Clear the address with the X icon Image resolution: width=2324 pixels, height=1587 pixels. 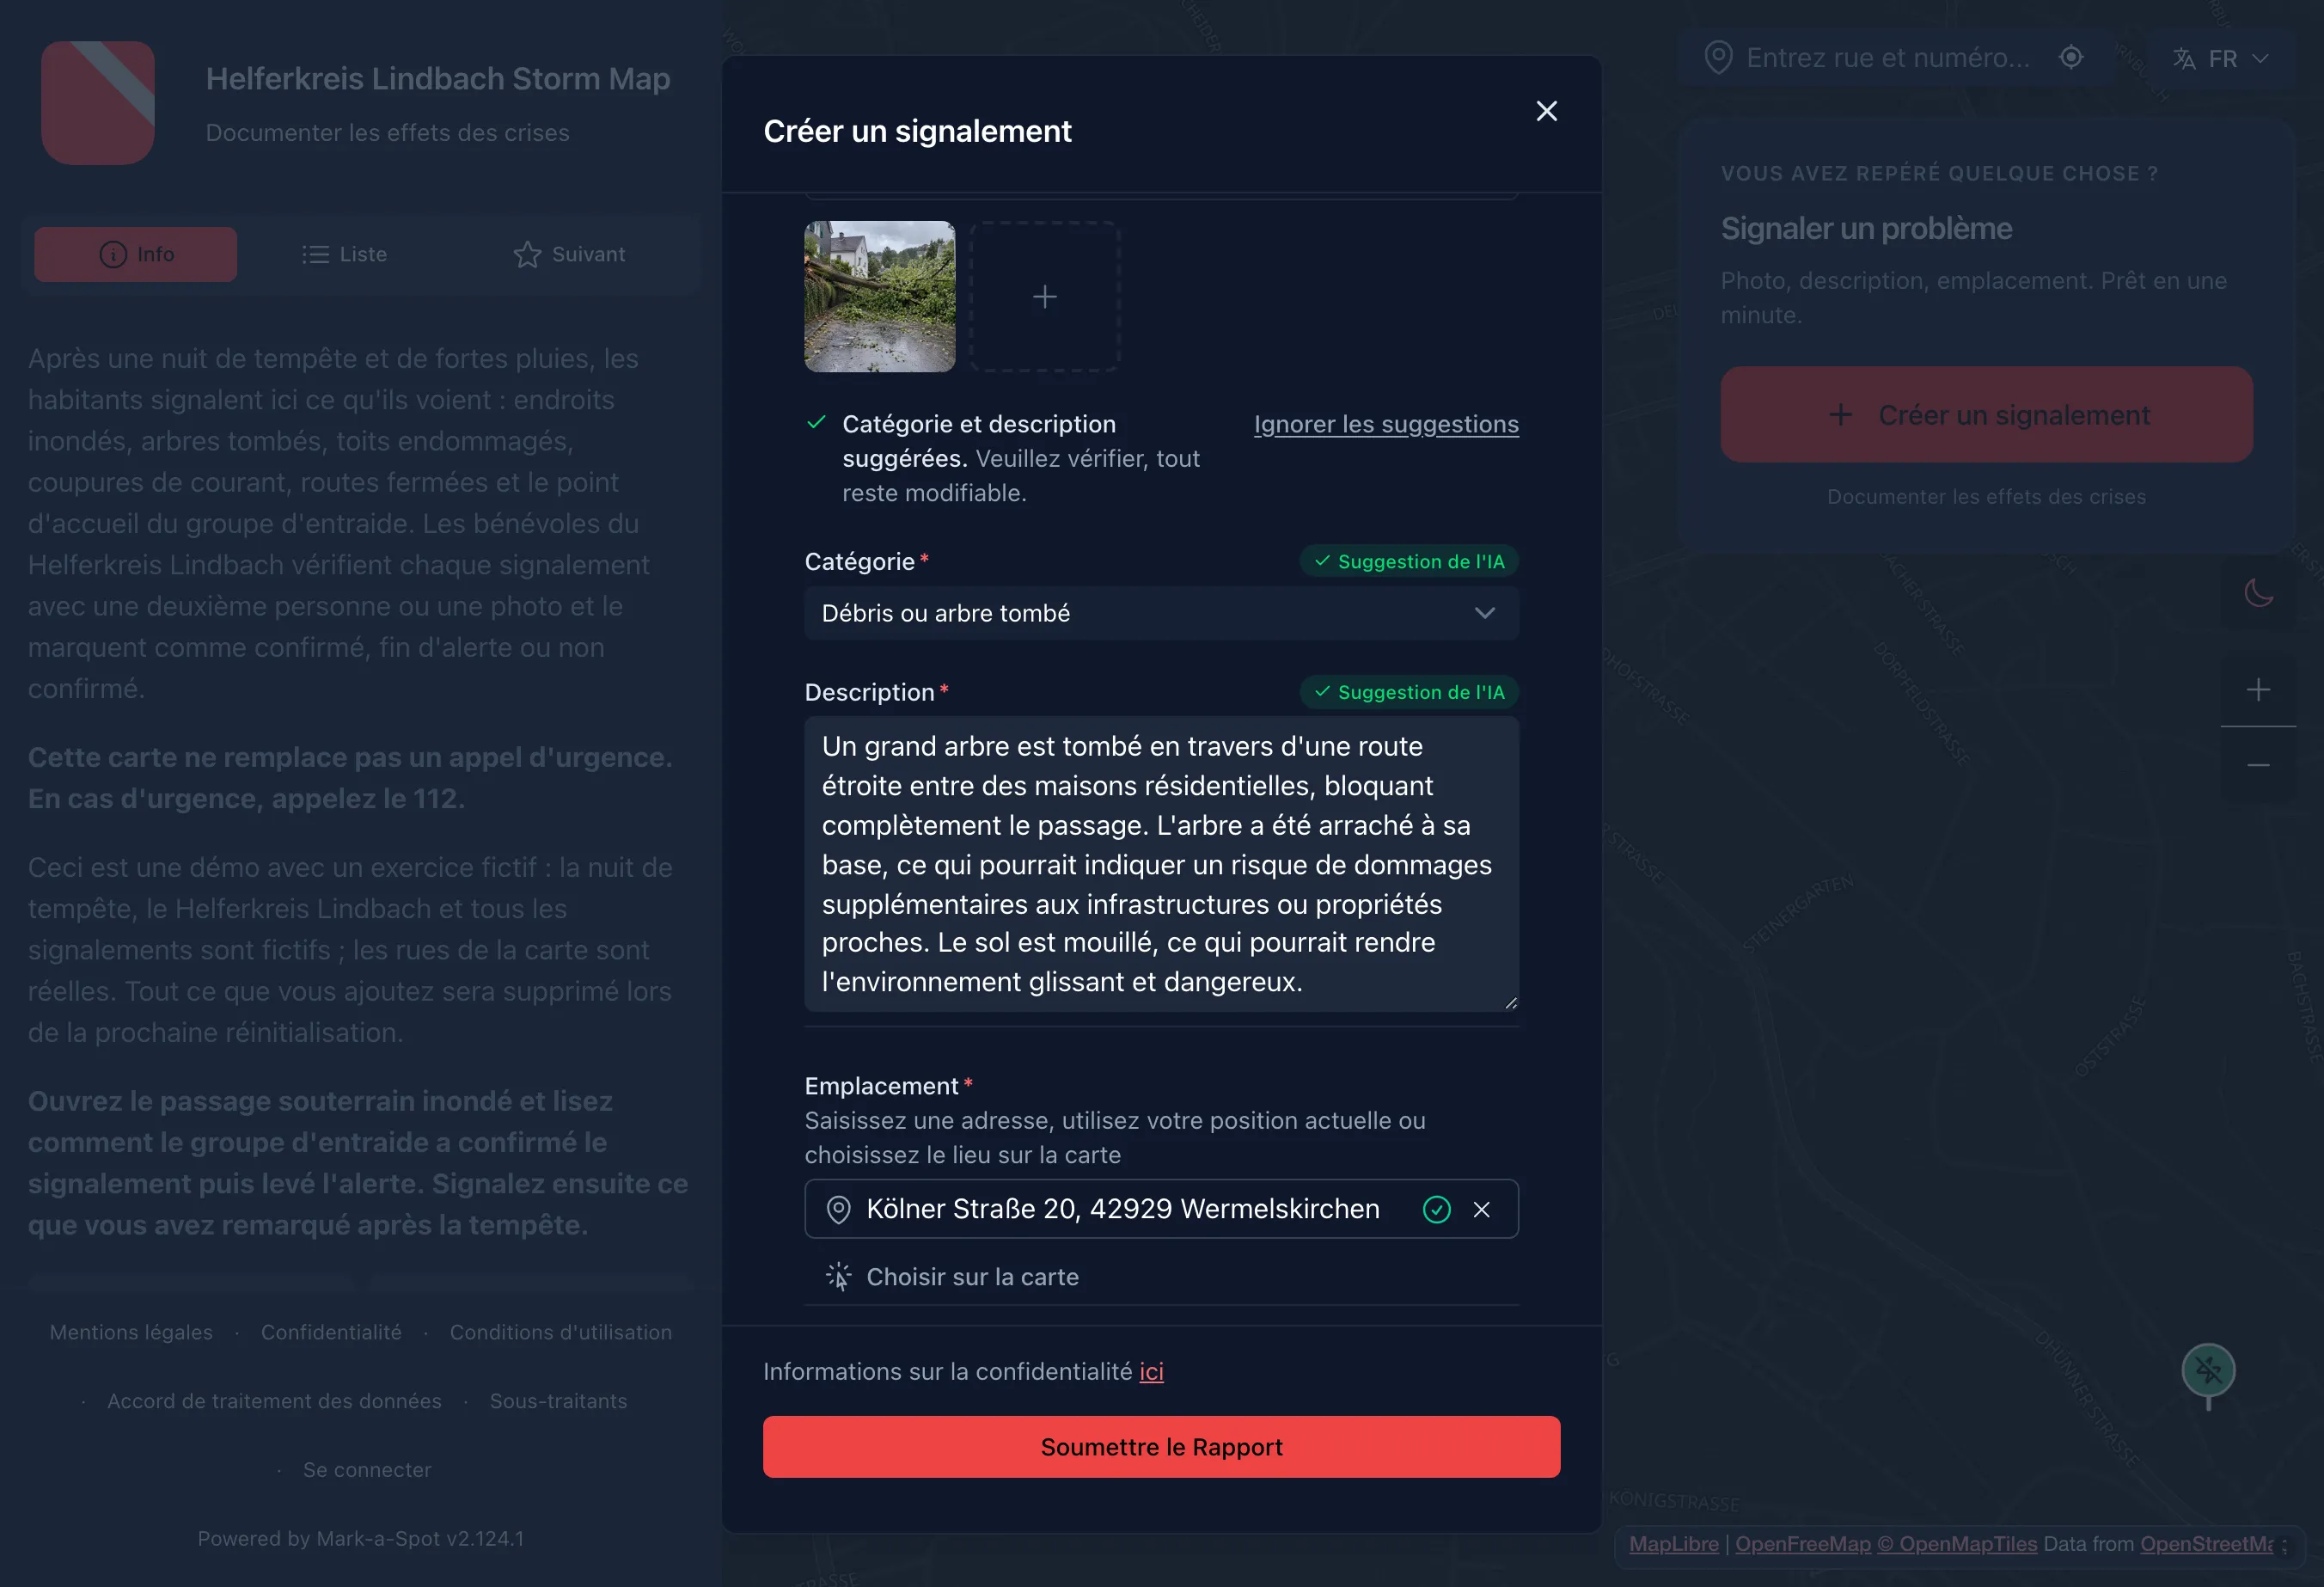pos(1481,1210)
